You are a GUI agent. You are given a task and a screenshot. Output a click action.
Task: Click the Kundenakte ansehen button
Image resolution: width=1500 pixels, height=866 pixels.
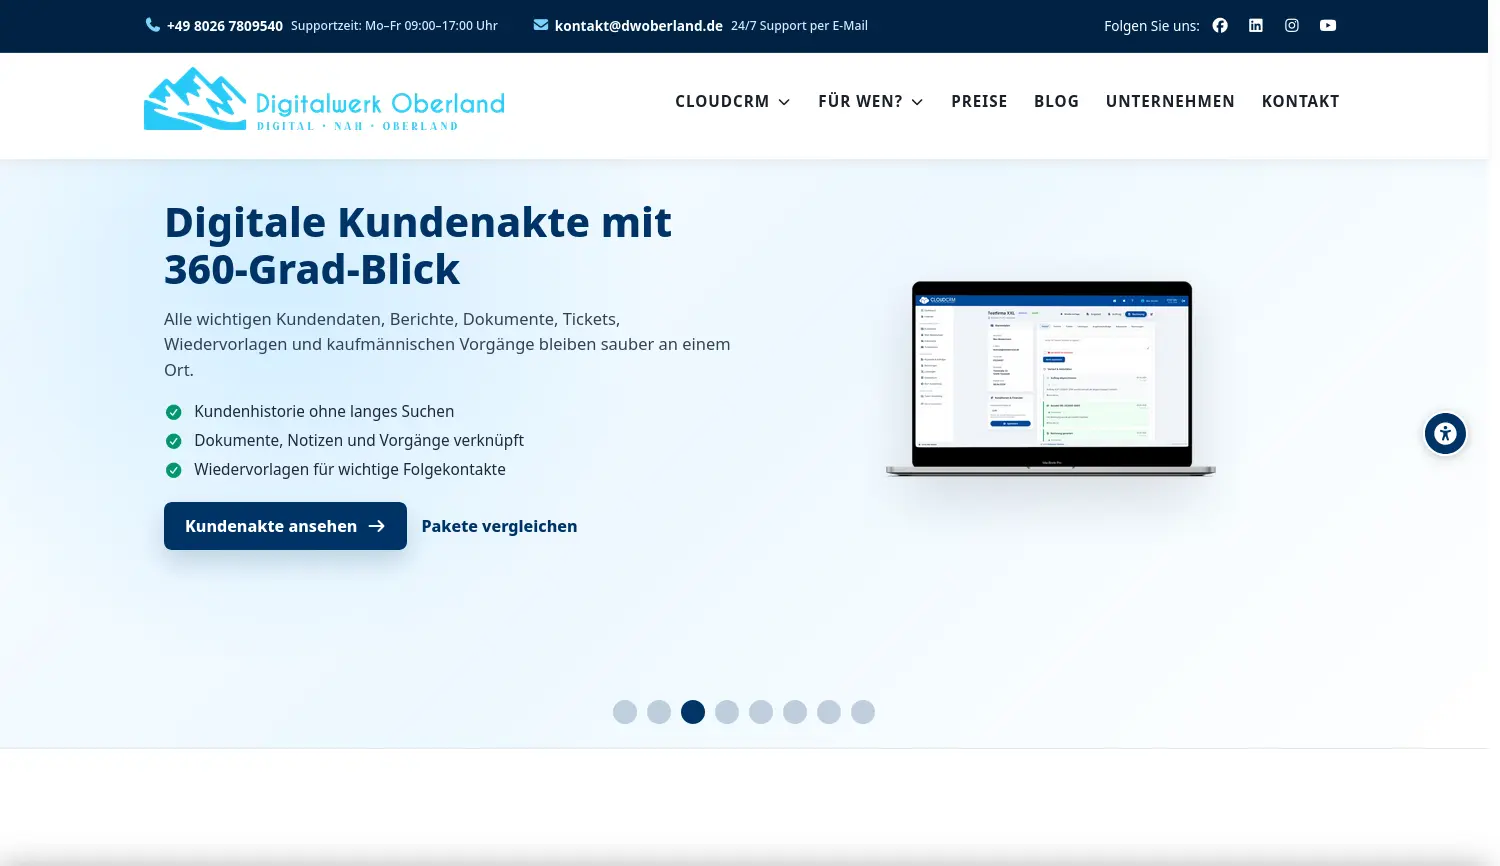click(x=285, y=526)
